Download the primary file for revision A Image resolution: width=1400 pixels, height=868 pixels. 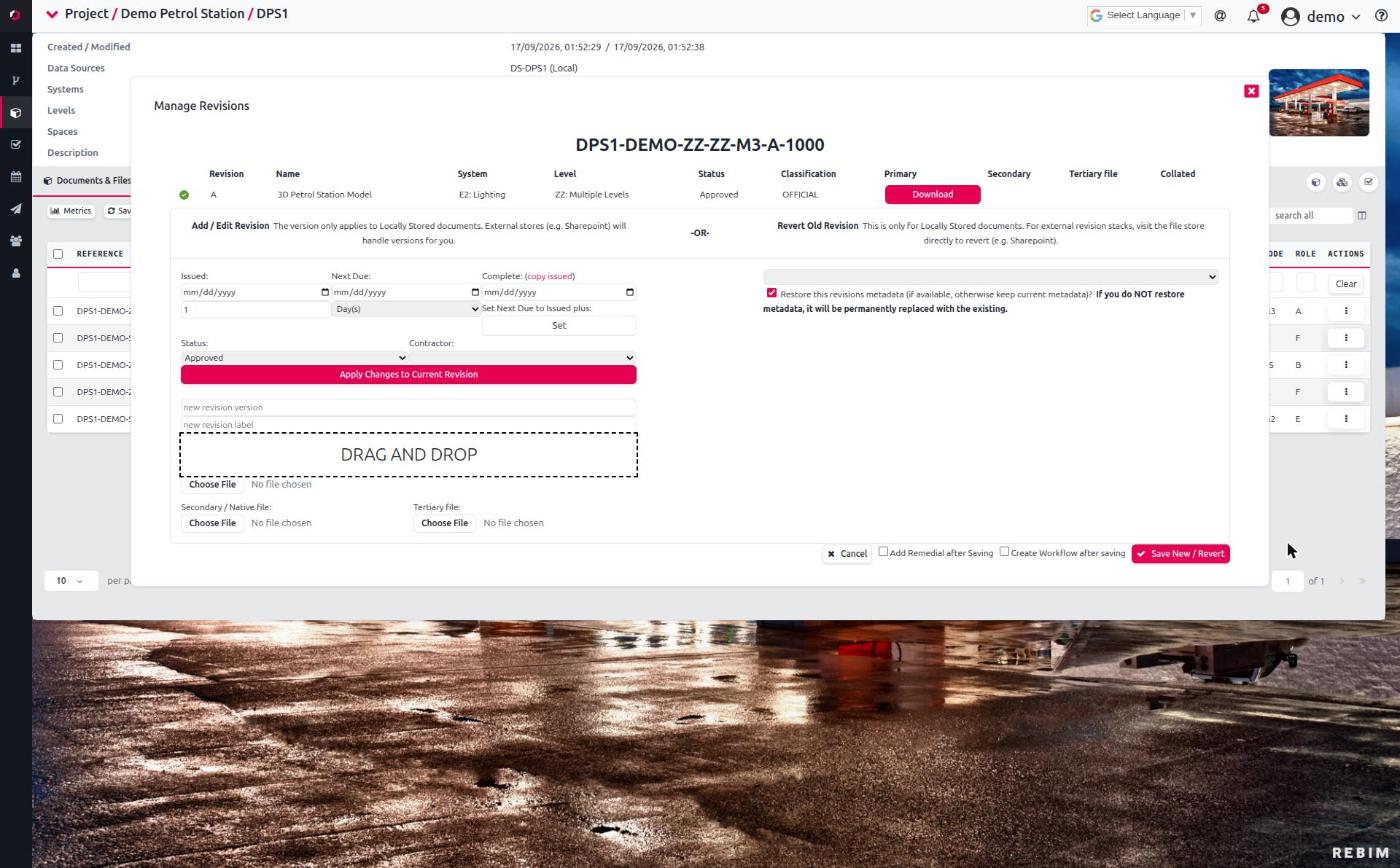coord(932,194)
